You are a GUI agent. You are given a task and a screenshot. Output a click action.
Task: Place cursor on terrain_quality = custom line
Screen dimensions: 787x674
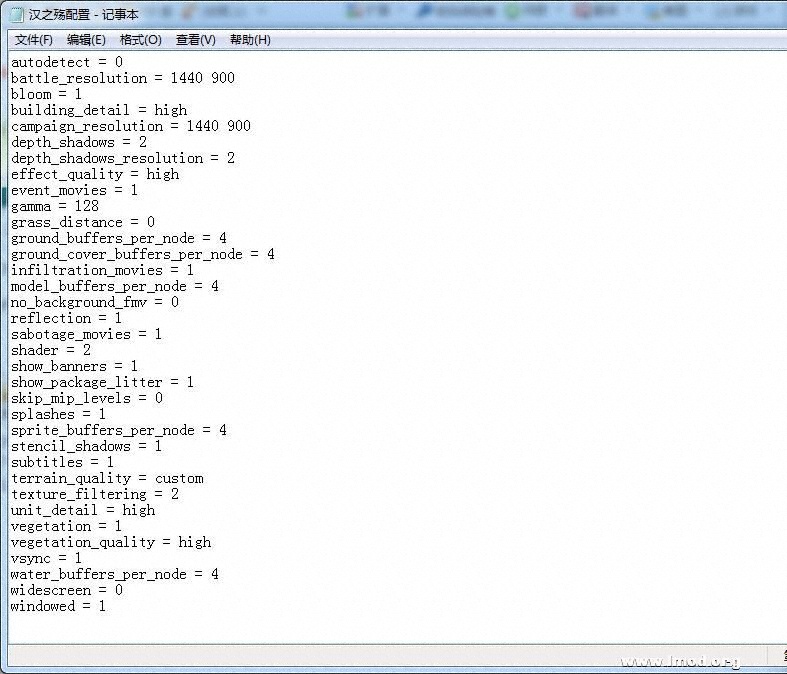point(106,478)
